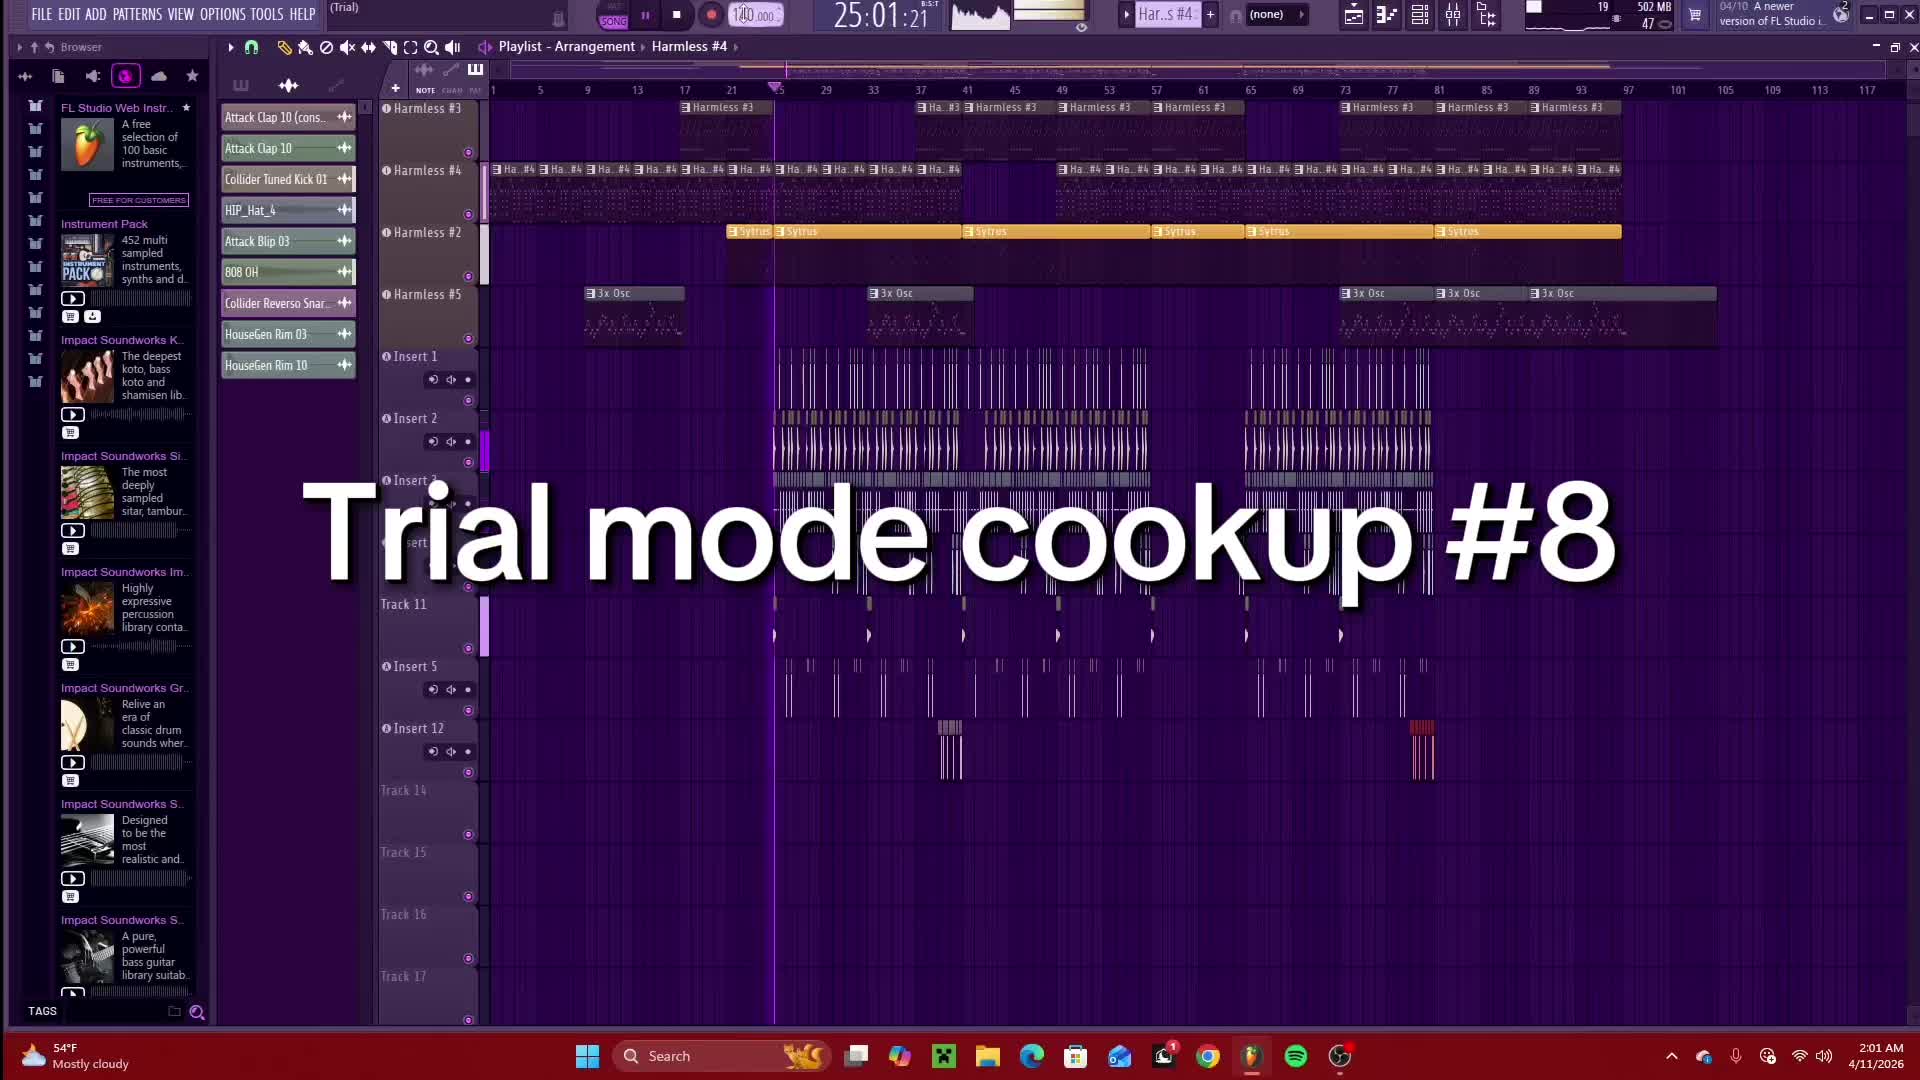The width and height of the screenshot is (1920, 1080).
Task: Open the waveform tab in the Browser
Action: click(x=25, y=76)
